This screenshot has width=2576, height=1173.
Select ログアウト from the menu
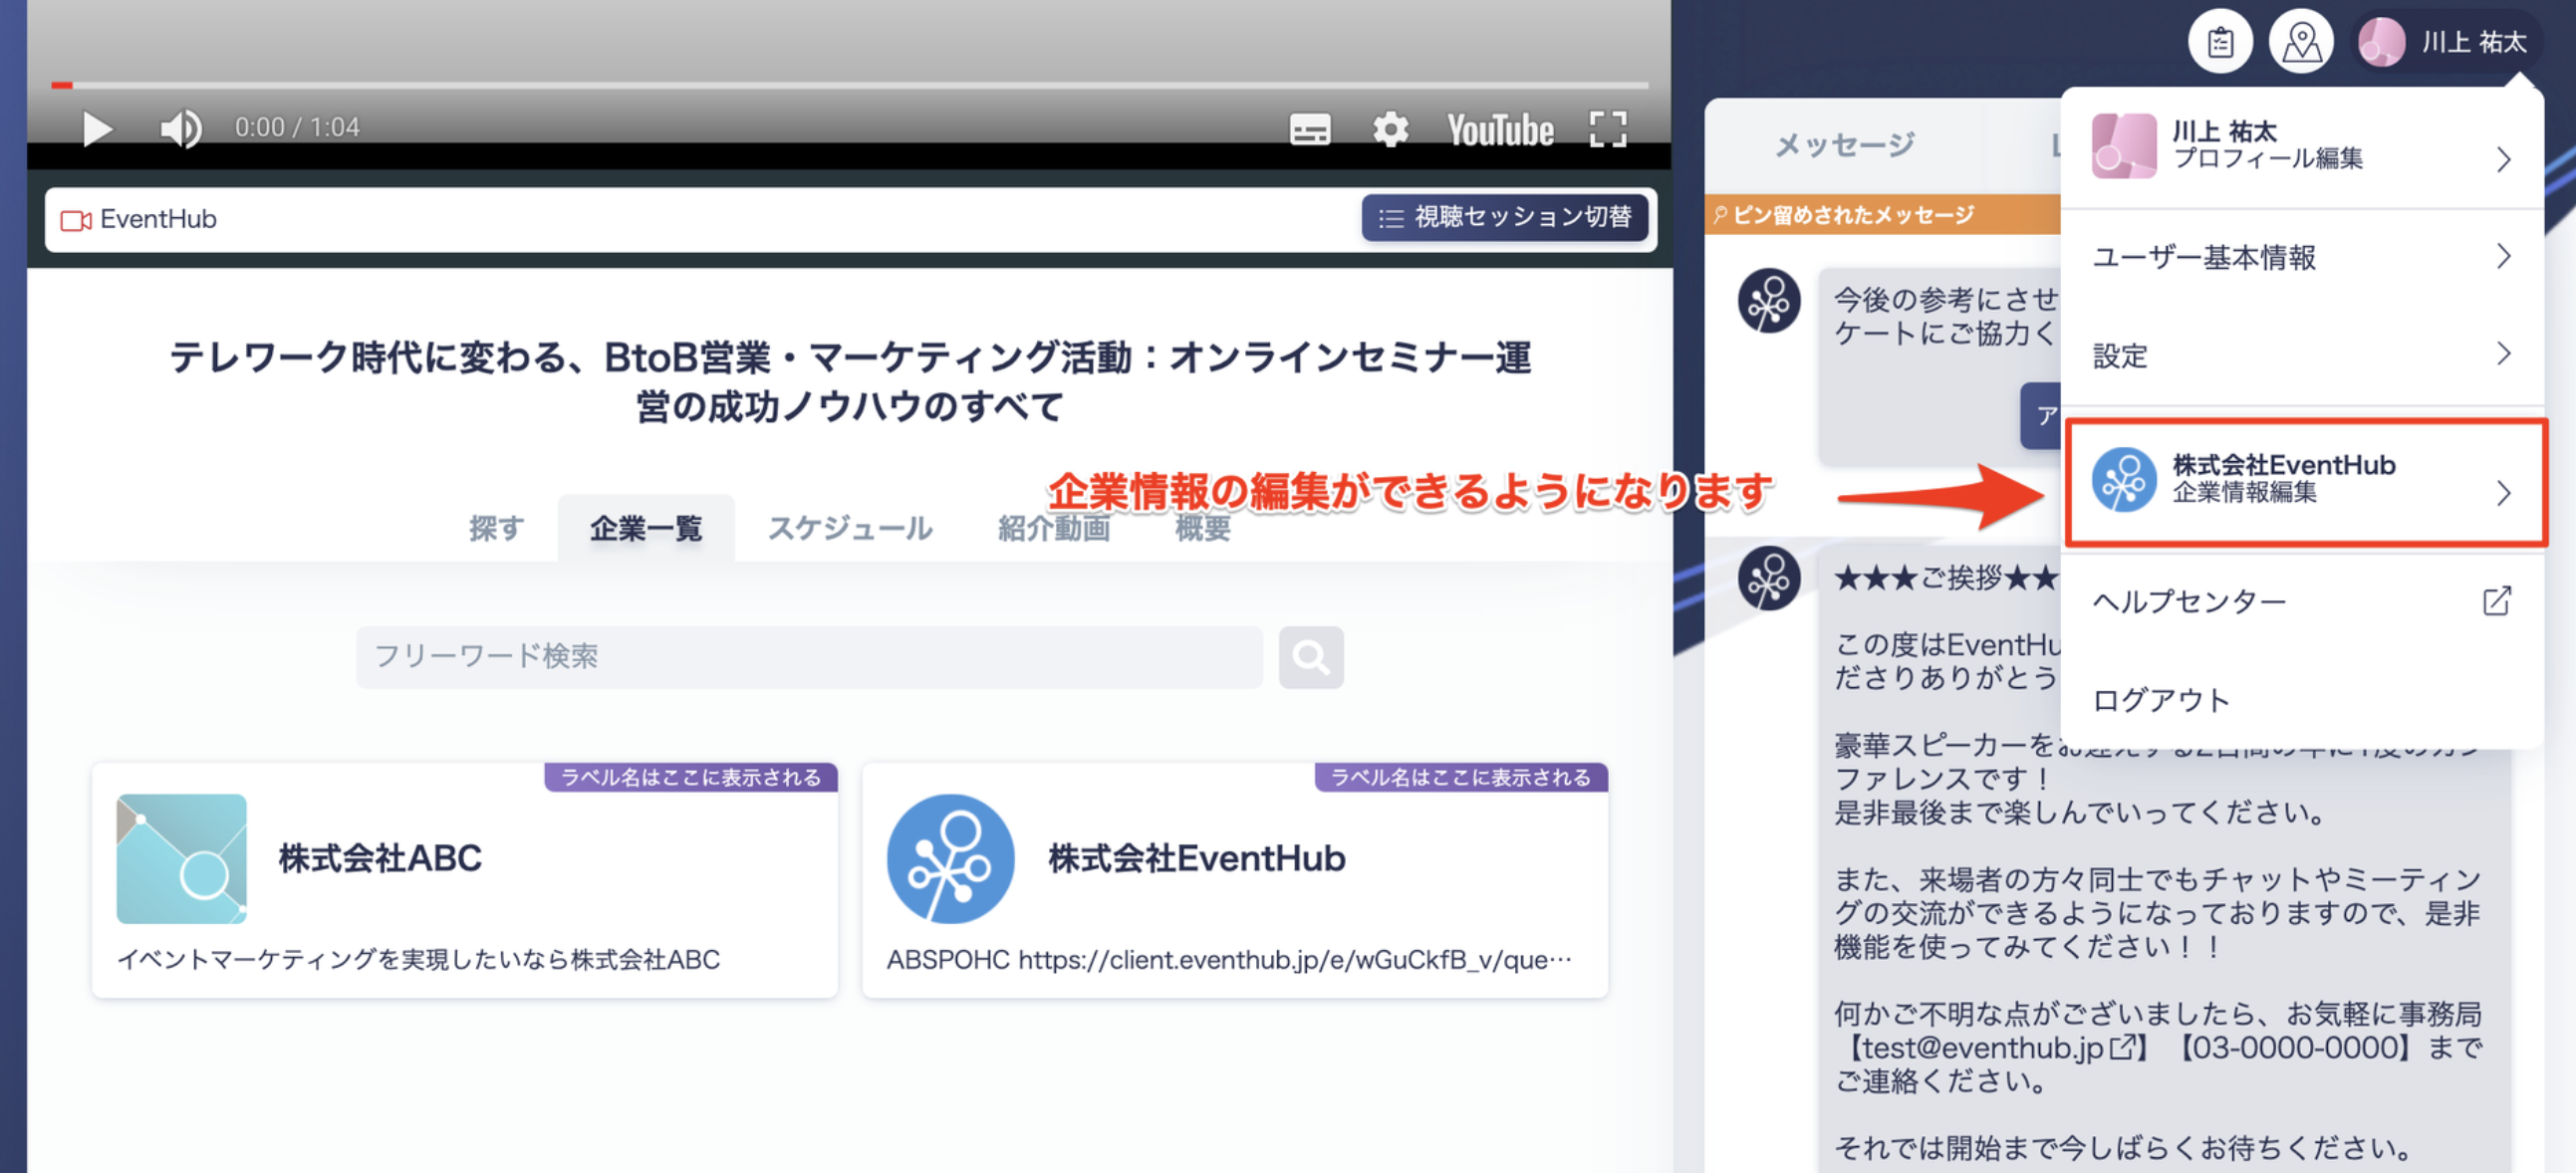point(2302,699)
